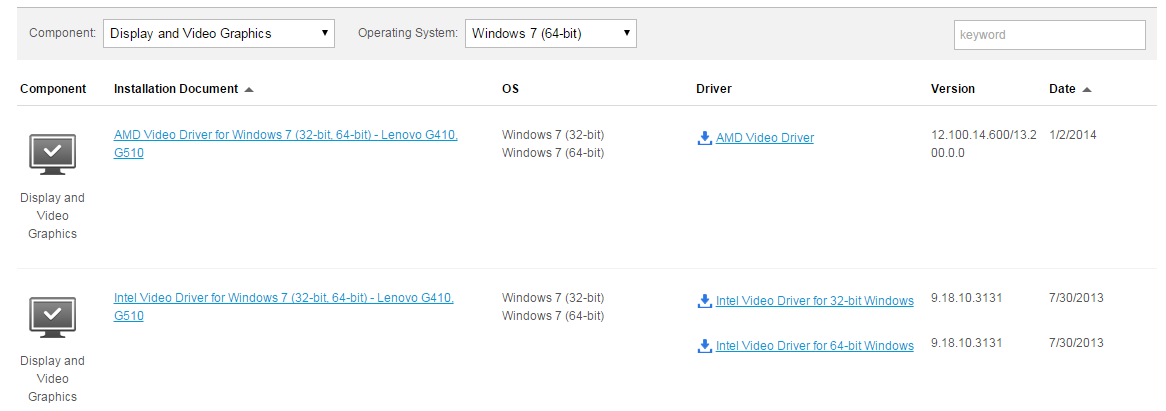
Task: Click into the keyword search field
Action: (x=1049, y=35)
